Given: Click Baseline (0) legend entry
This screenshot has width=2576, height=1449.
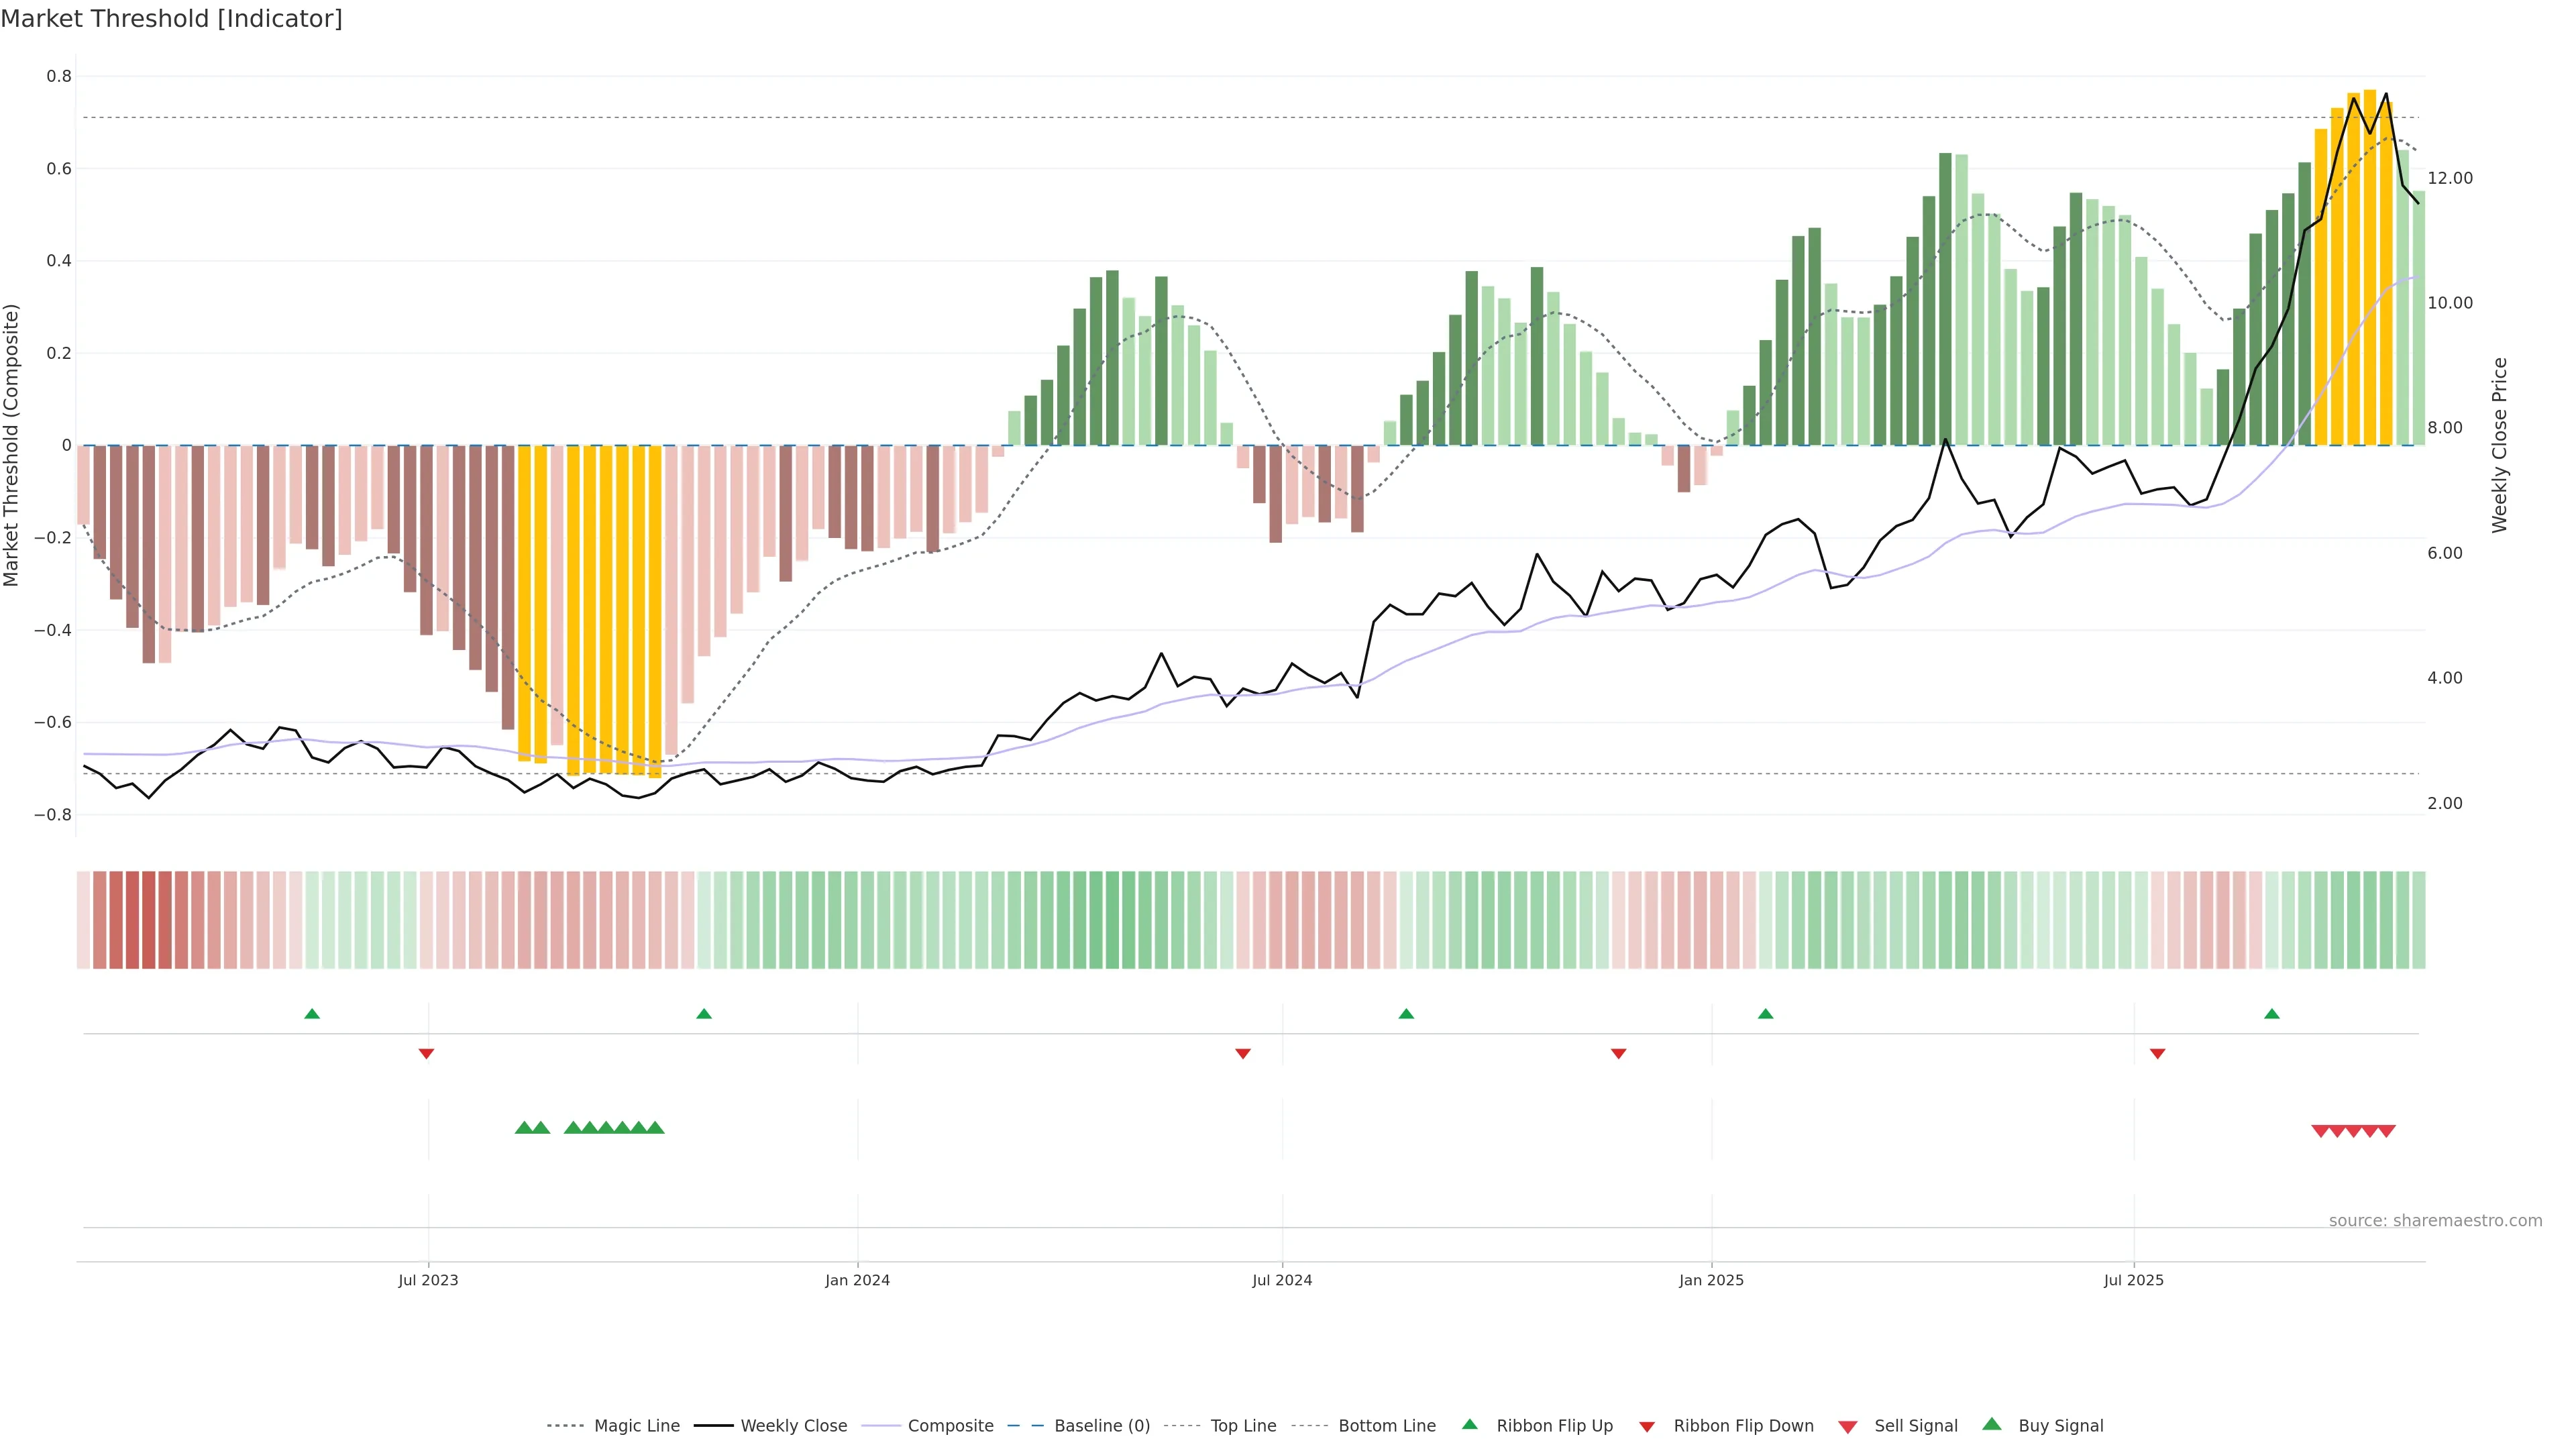Looking at the screenshot, I should click(1102, 1426).
